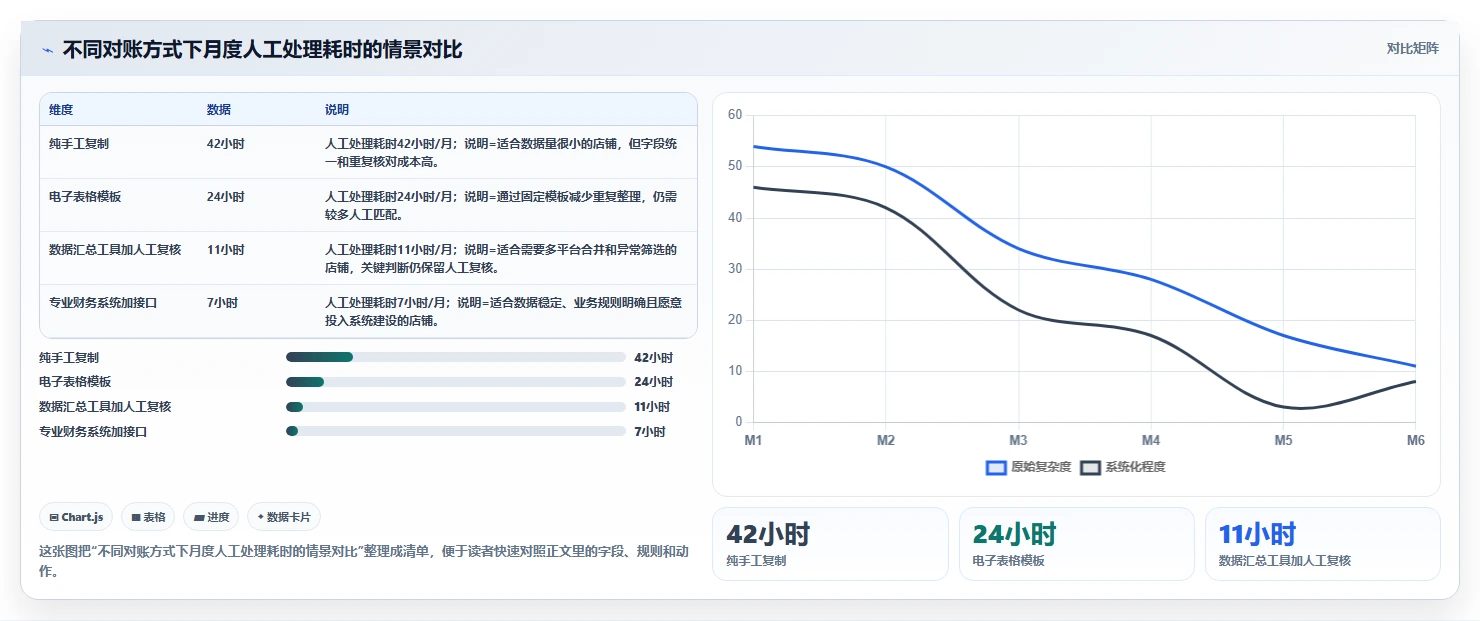Screen dimensions: 1480x621
Task: Select the 数据卡片 tag chip
Action: 284,517
